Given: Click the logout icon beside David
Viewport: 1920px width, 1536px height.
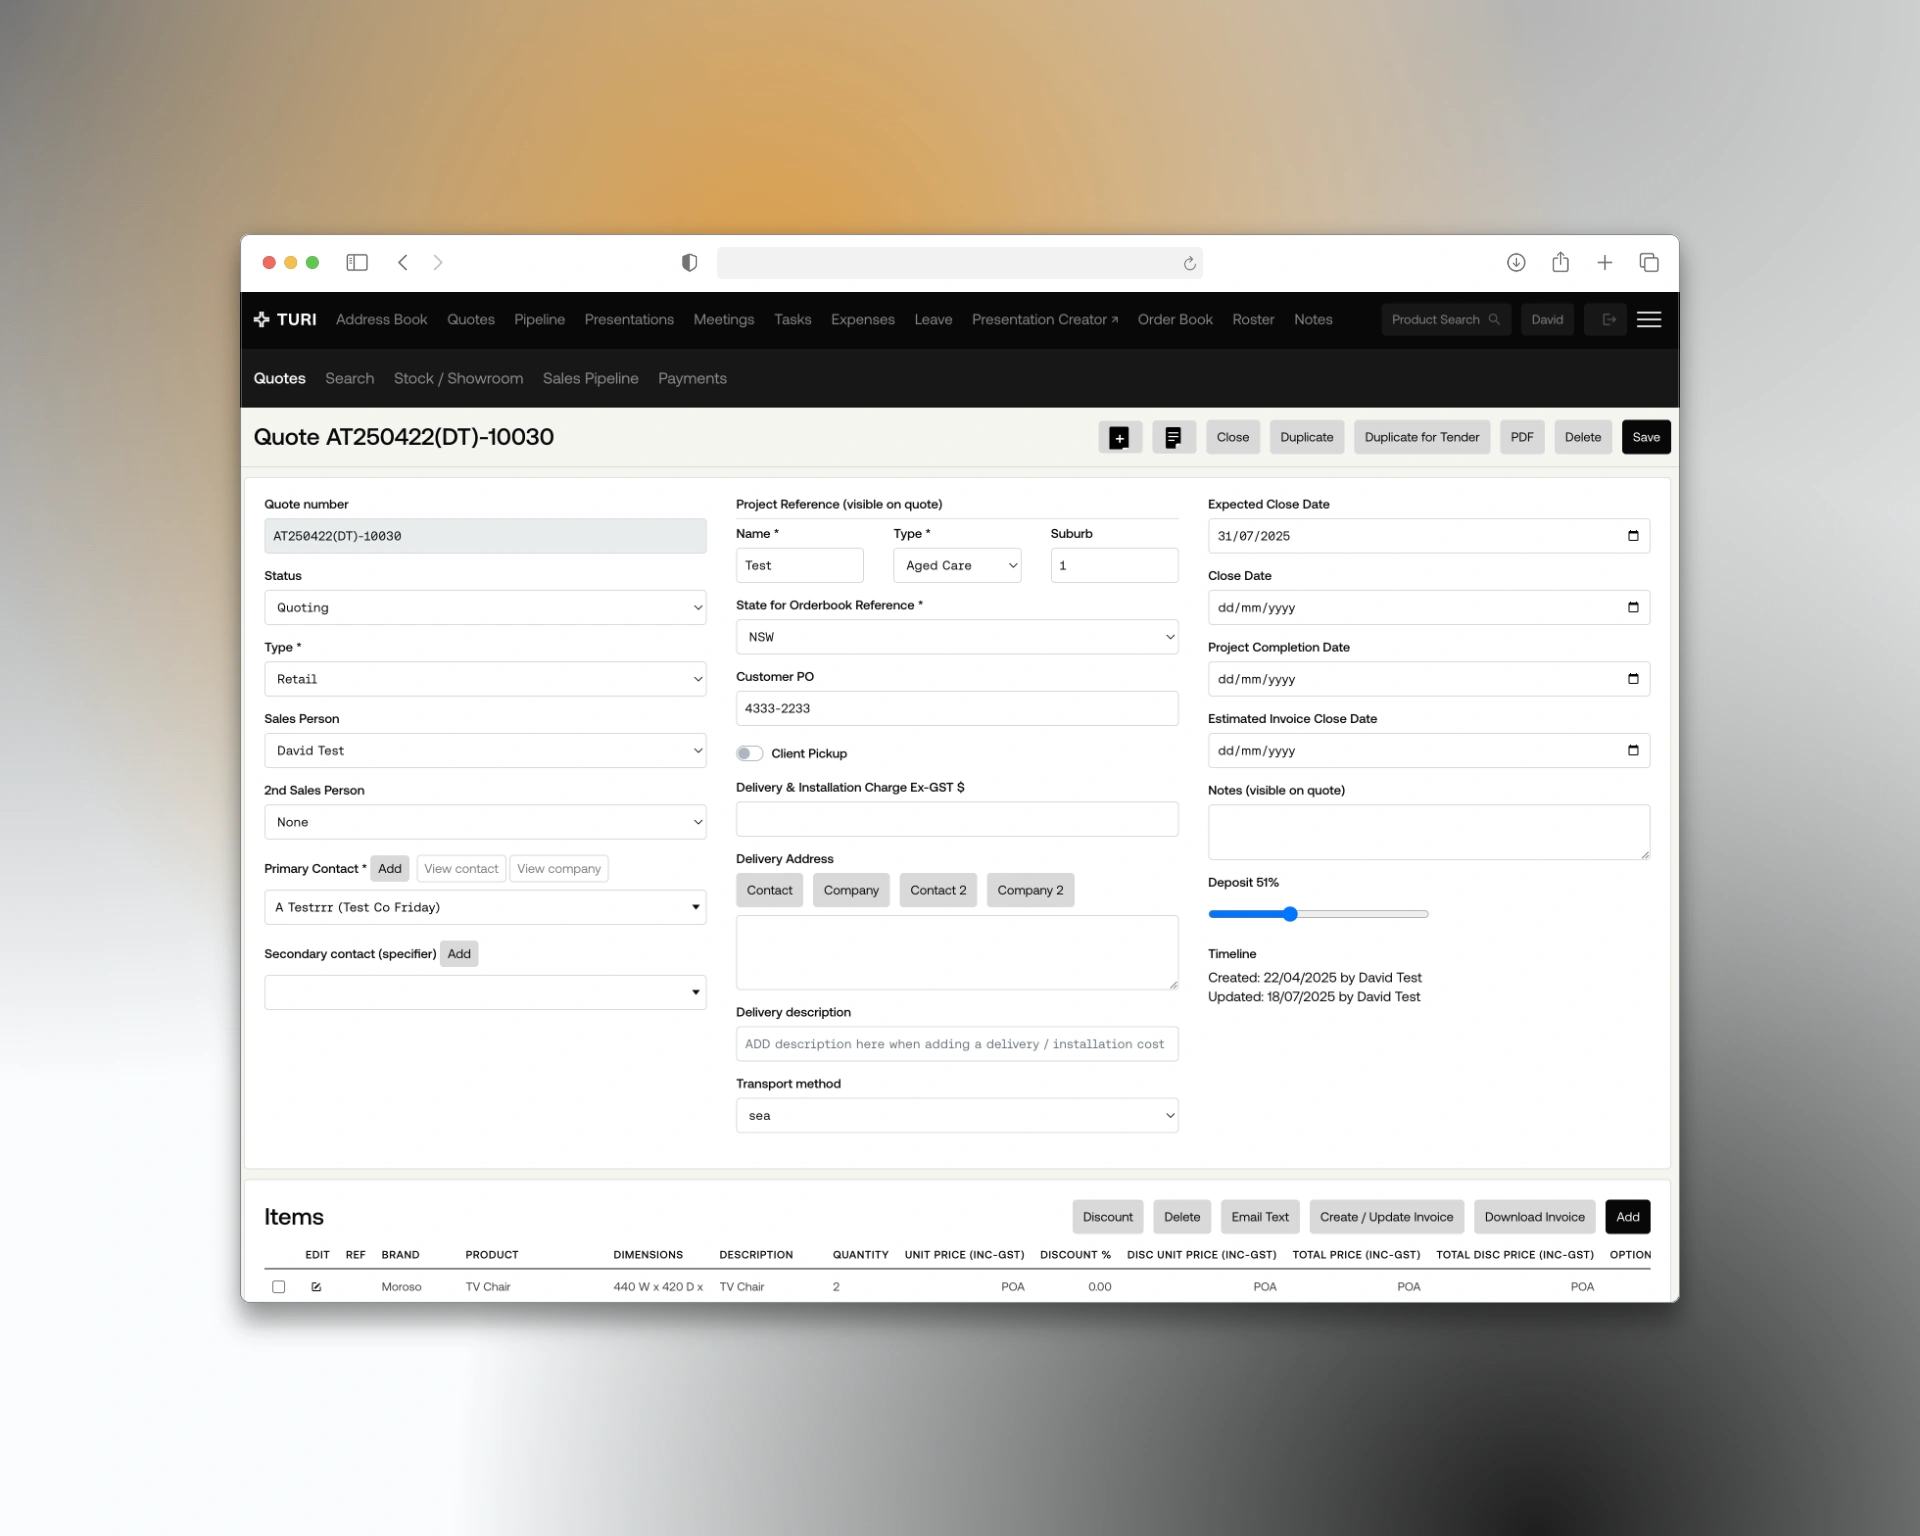Looking at the screenshot, I should 1606,319.
